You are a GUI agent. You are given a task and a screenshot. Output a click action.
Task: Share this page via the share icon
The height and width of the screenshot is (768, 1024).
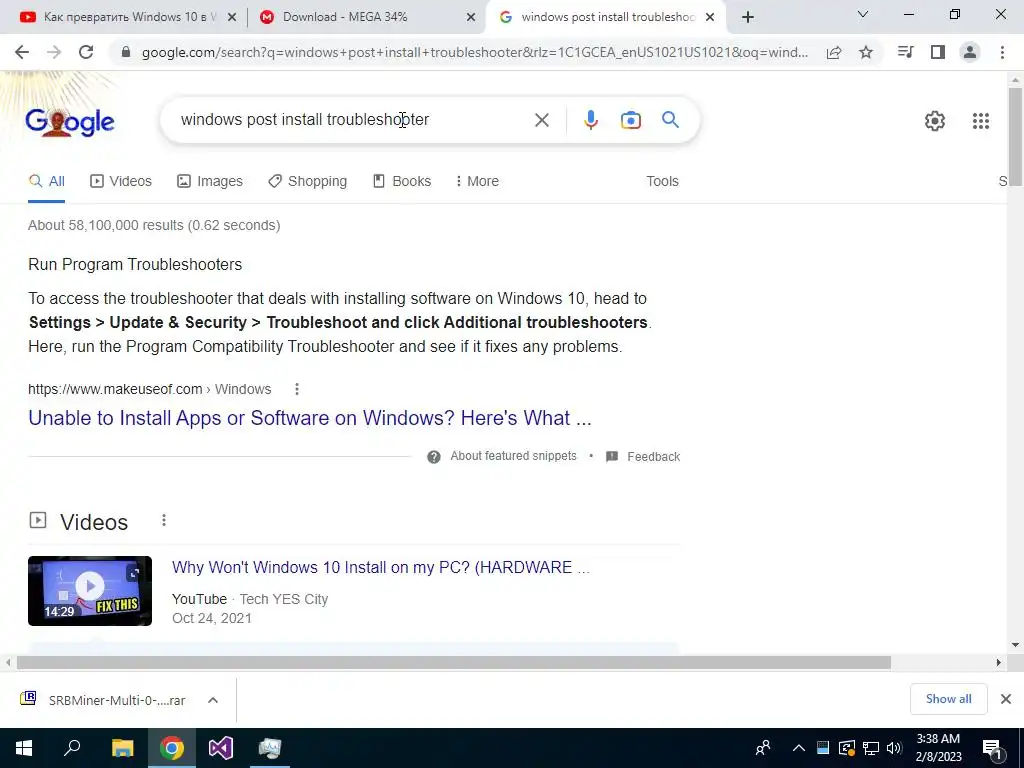coord(834,52)
